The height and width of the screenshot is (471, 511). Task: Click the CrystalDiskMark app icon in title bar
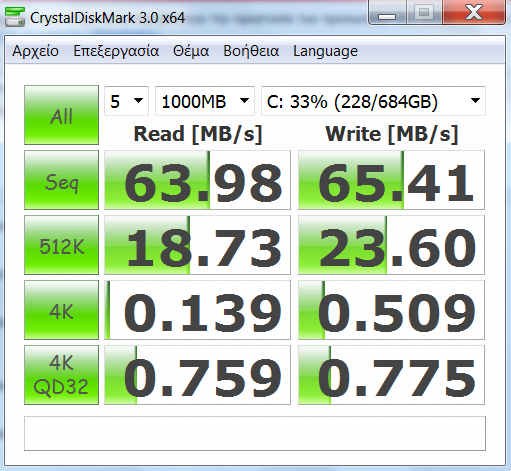tap(15, 17)
